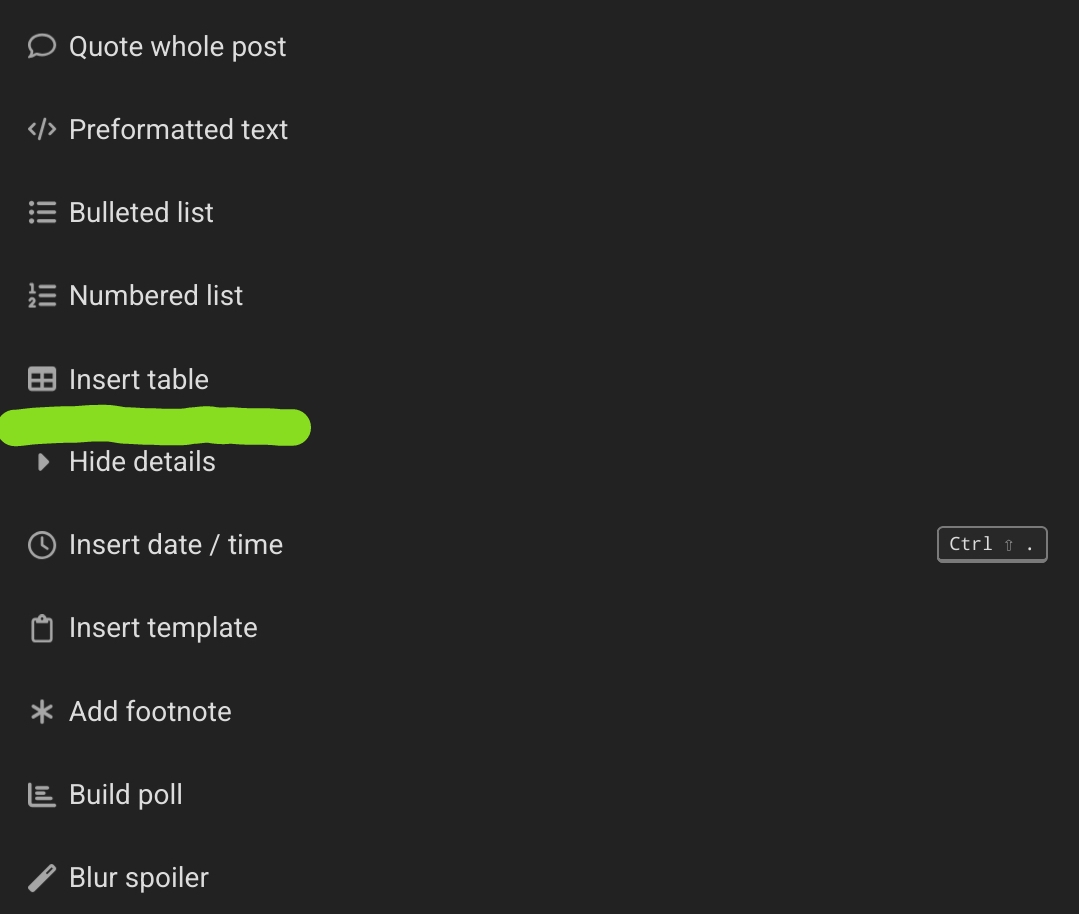
Task: Choose Add footnote menu item
Action: (x=150, y=712)
